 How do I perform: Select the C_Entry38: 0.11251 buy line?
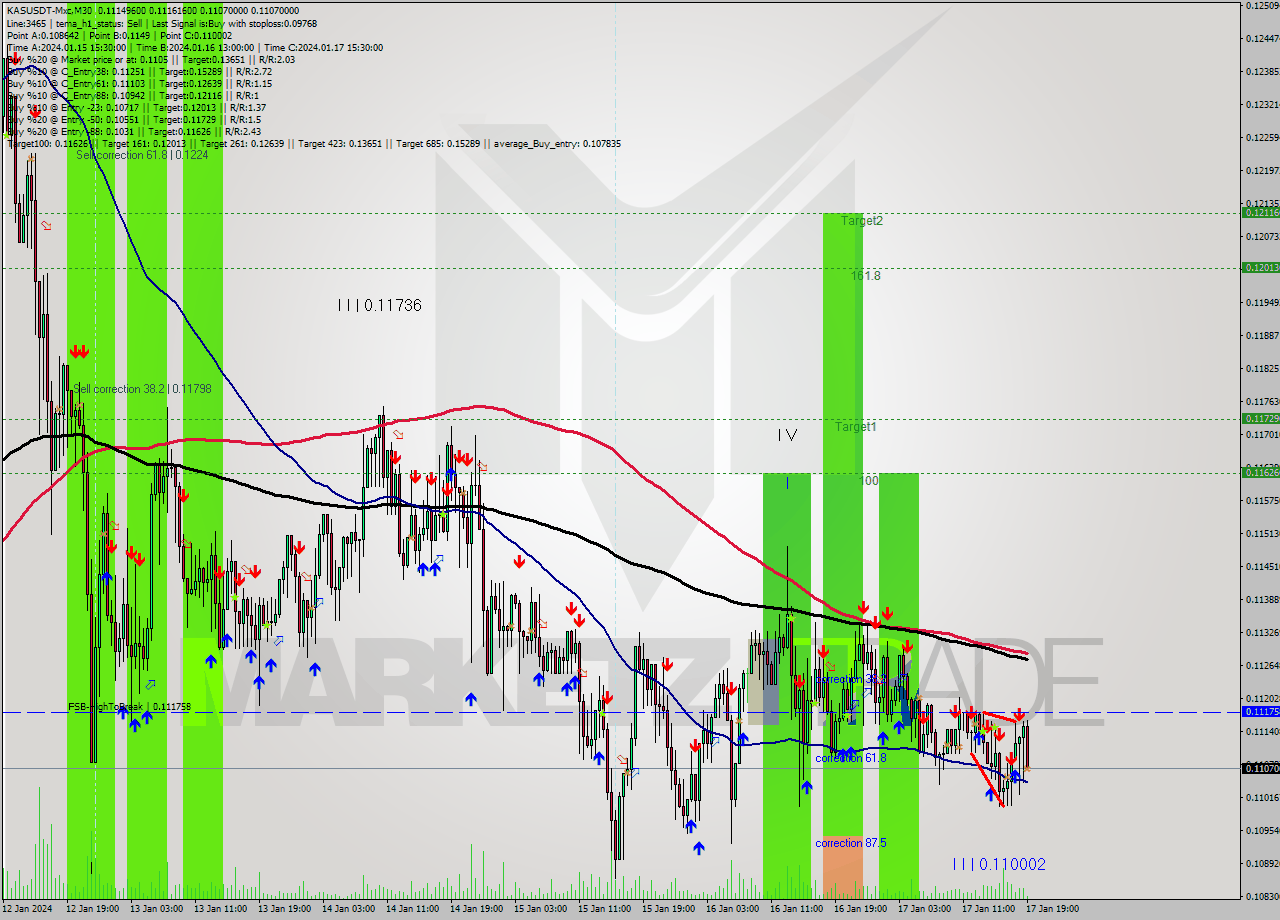coord(139,71)
